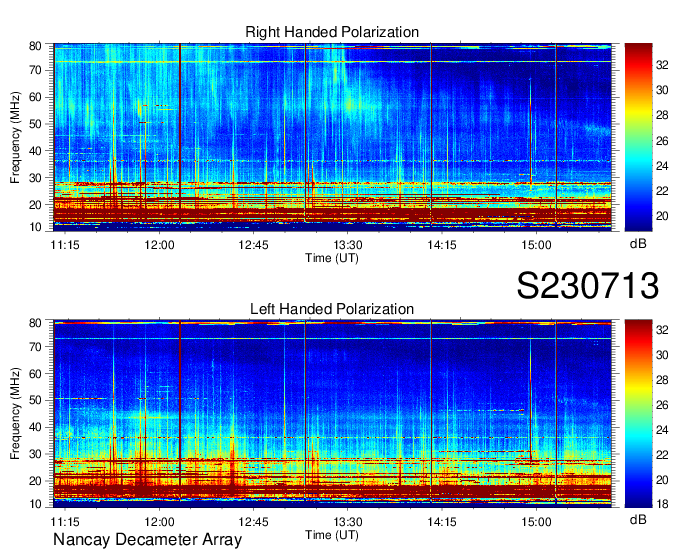Click the Right Handed Polarization spectrogram
The width and height of the screenshot is (680, 552).
332,135
